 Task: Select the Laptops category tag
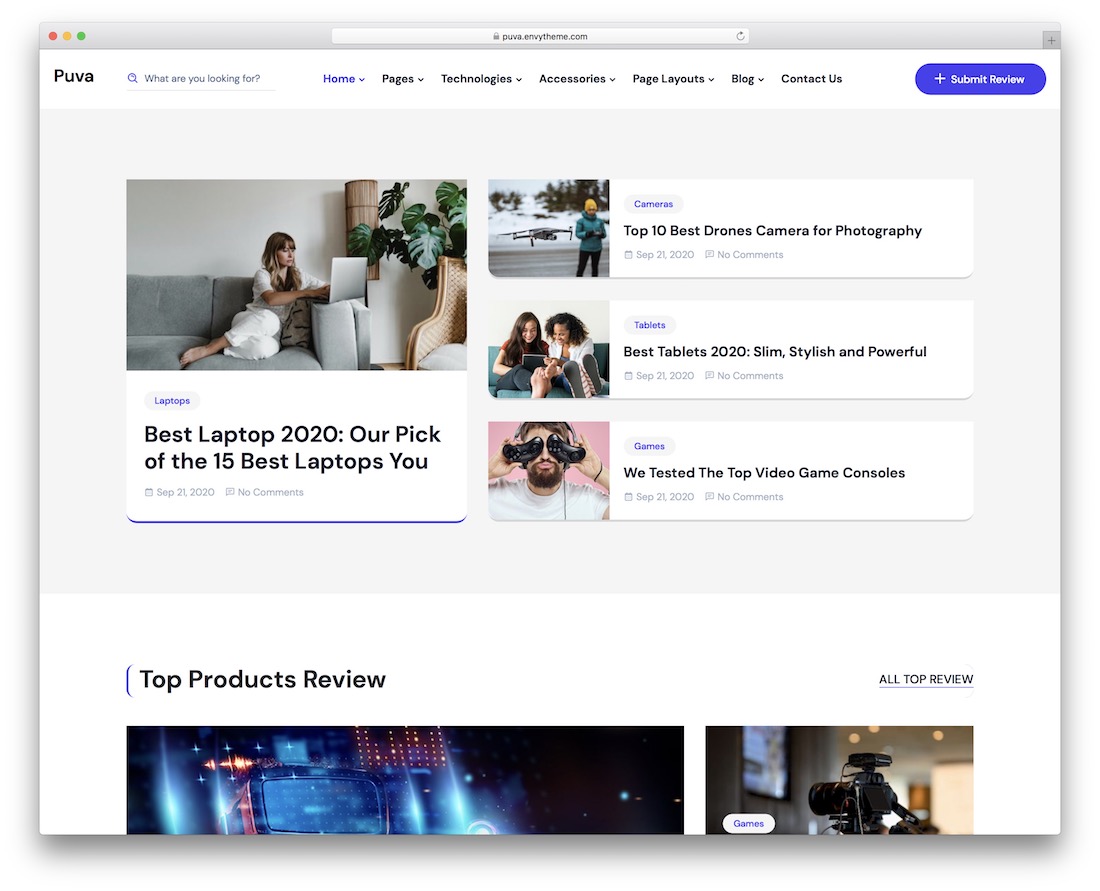coord(172,401)
